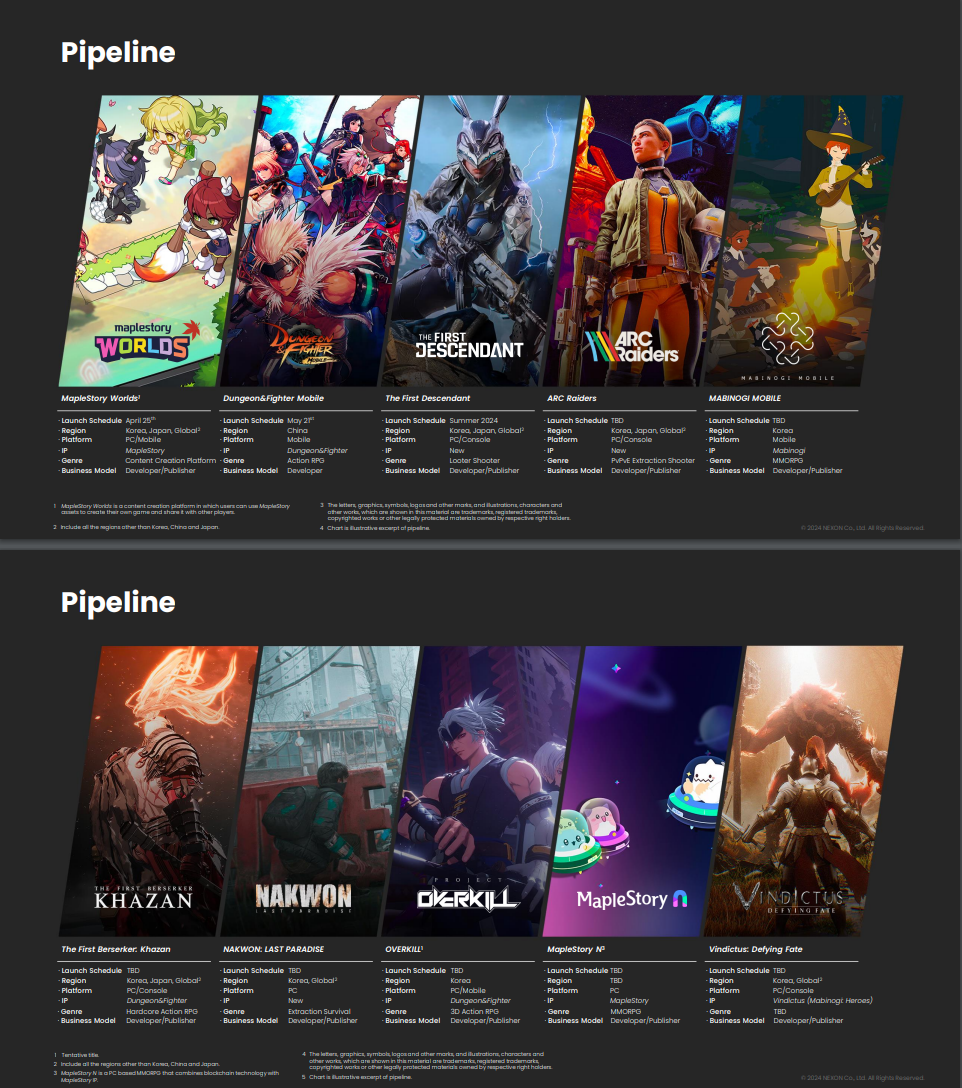Image resolution: width=962 pixels, height=1088 pixels.
Task: Click the ARC Raiders logo
Action: pos(631,346)
